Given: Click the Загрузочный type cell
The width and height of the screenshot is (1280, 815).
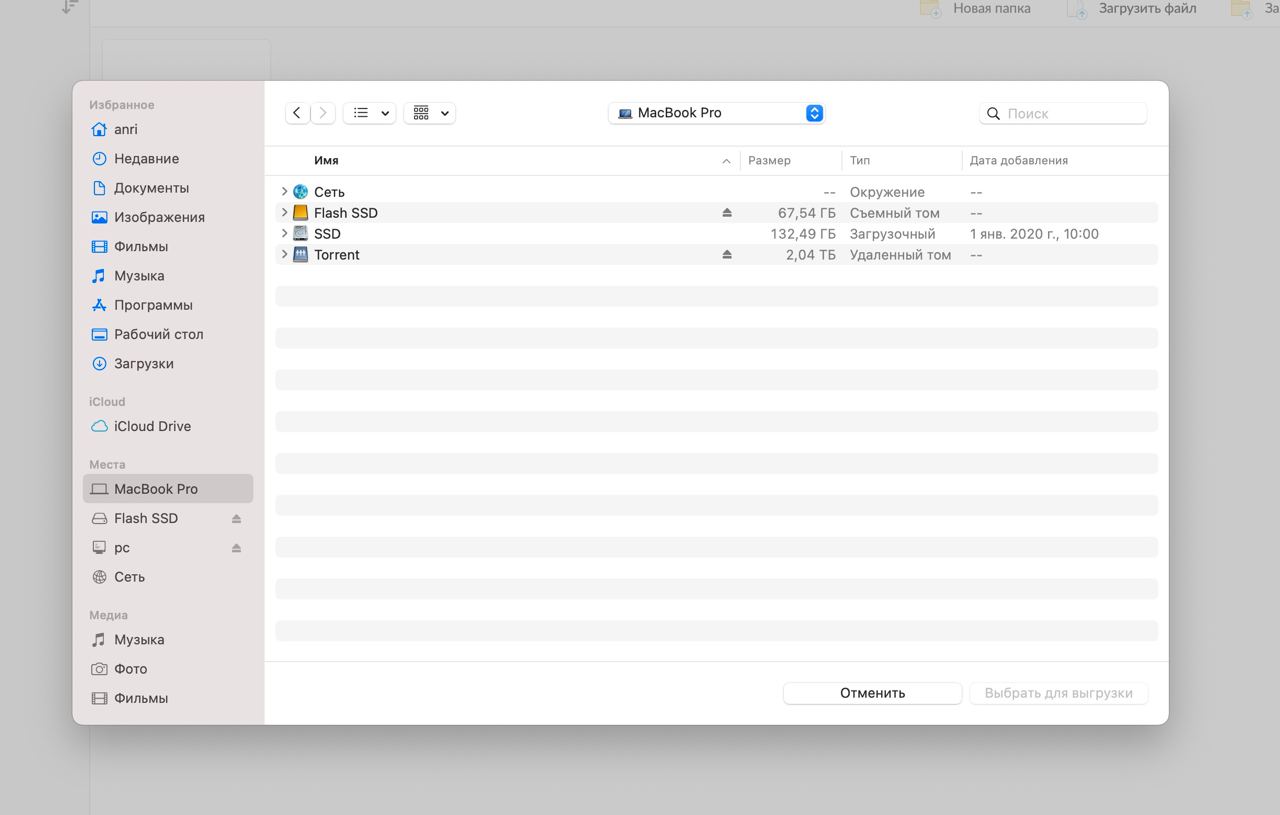Looking at the screenshot, I should pos(893,234).
